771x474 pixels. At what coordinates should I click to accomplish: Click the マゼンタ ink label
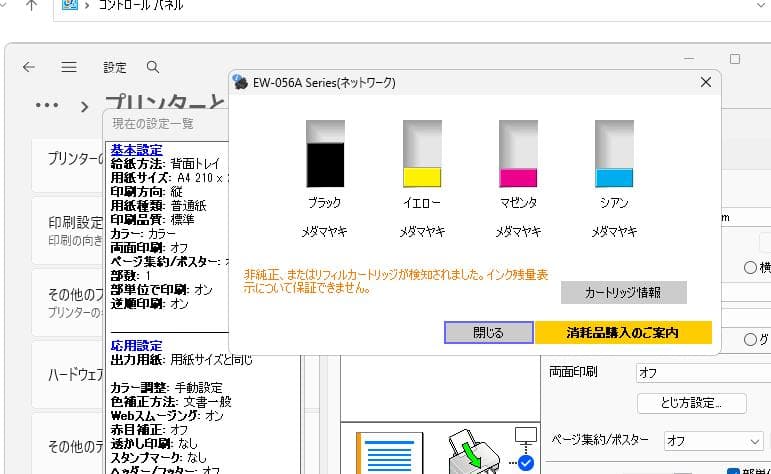518,202
